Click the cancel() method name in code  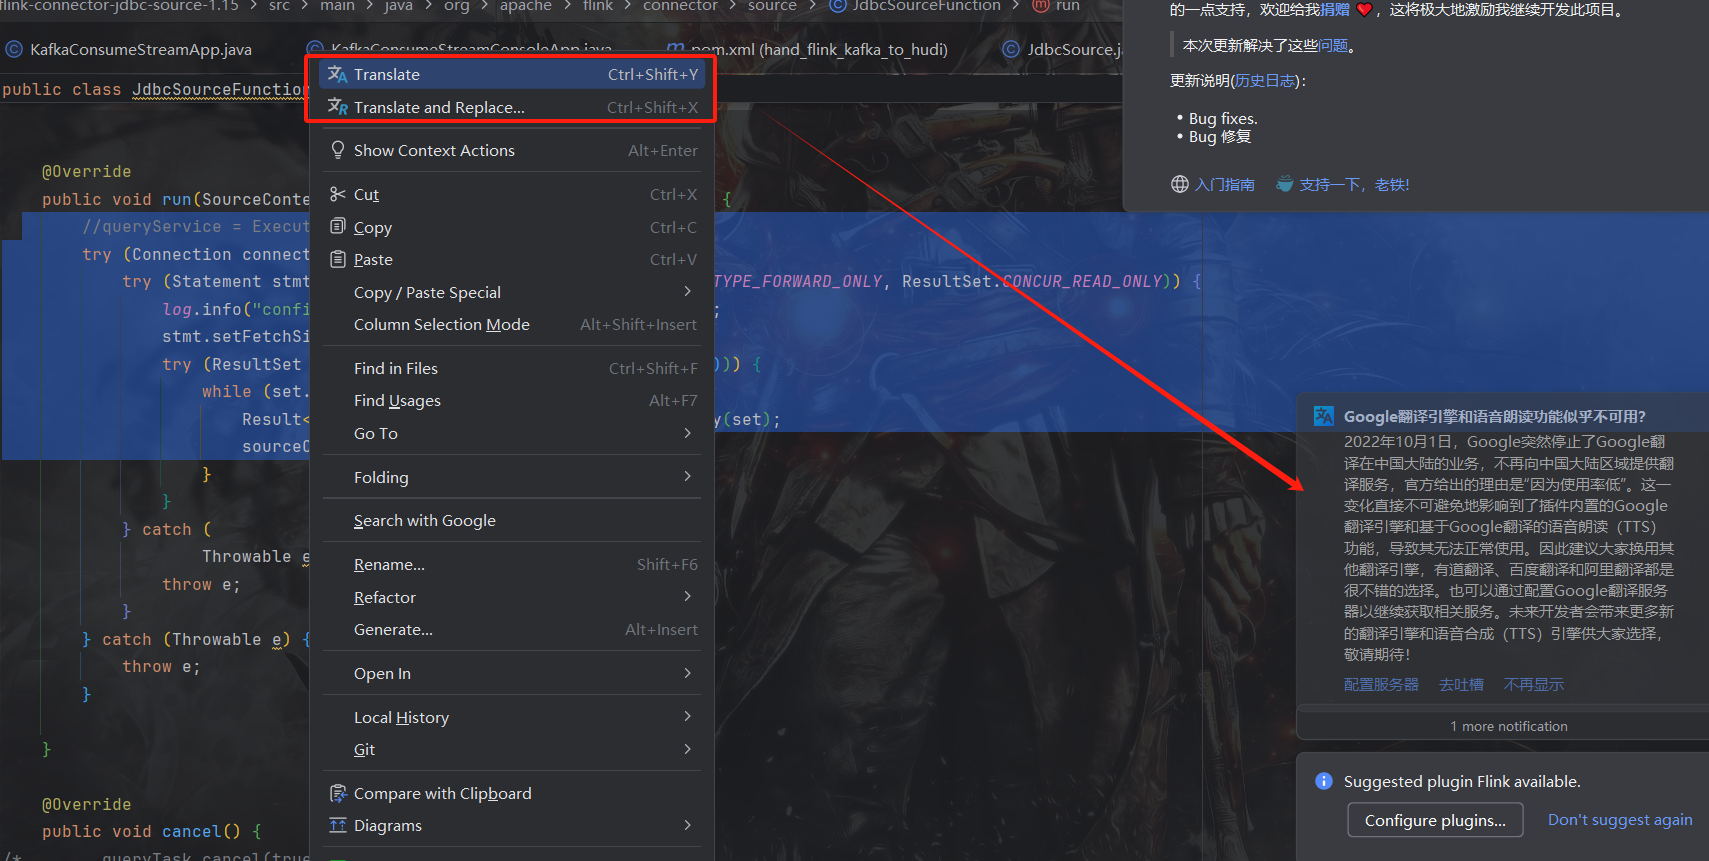tap(201, 831)
